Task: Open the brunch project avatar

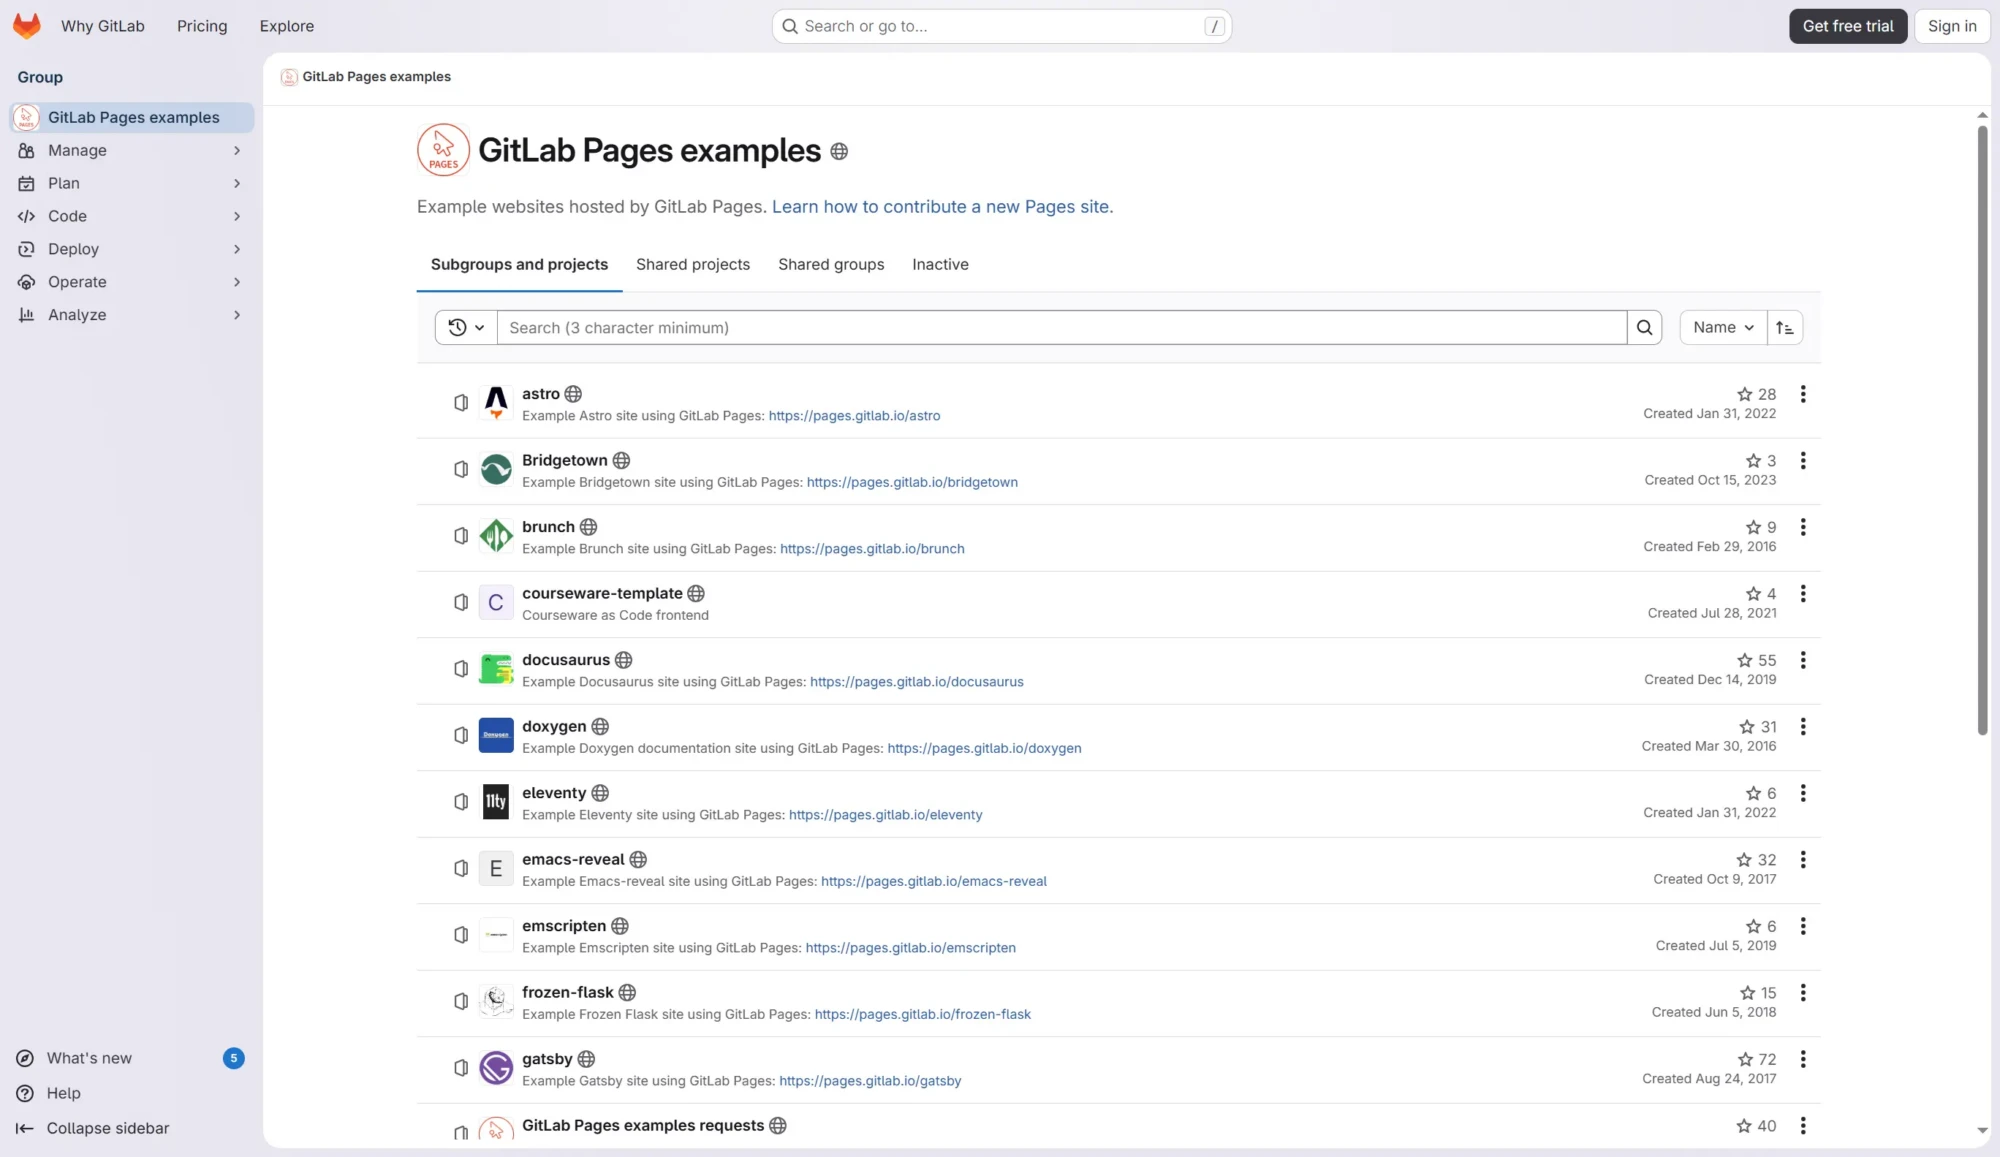Action: pos(496,535)
